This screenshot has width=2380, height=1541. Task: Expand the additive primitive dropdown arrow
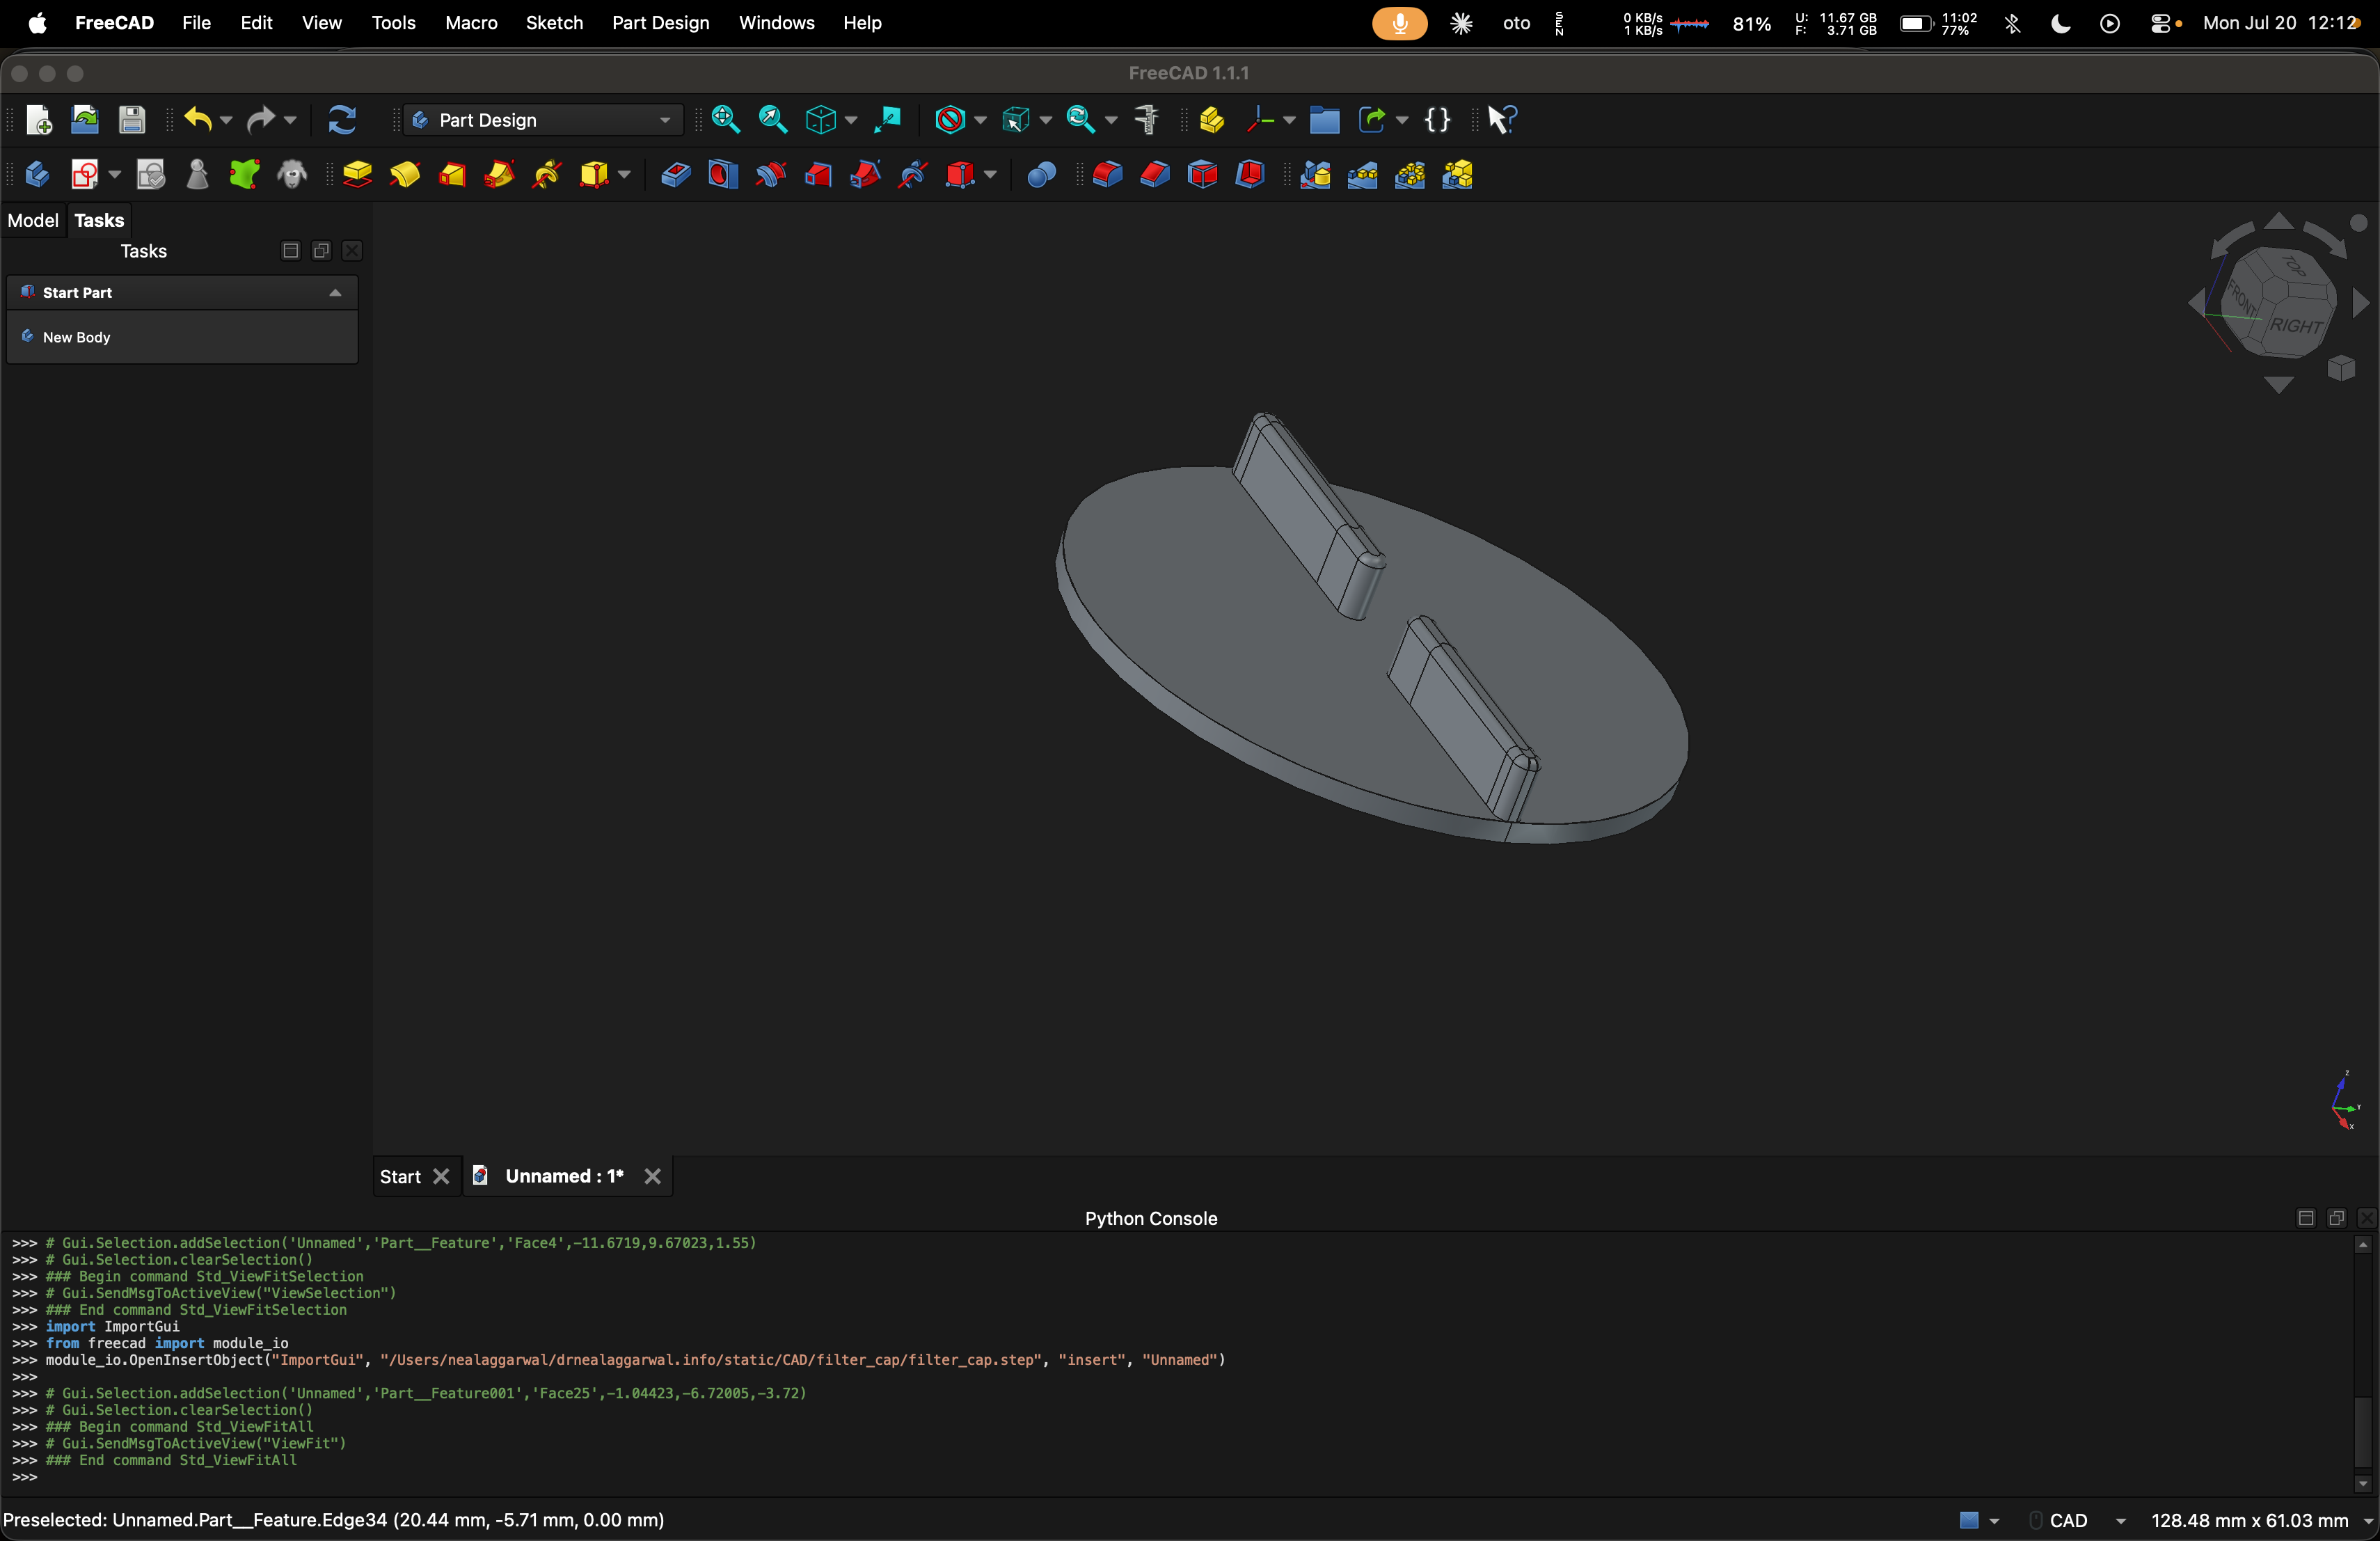click(624, 176)
